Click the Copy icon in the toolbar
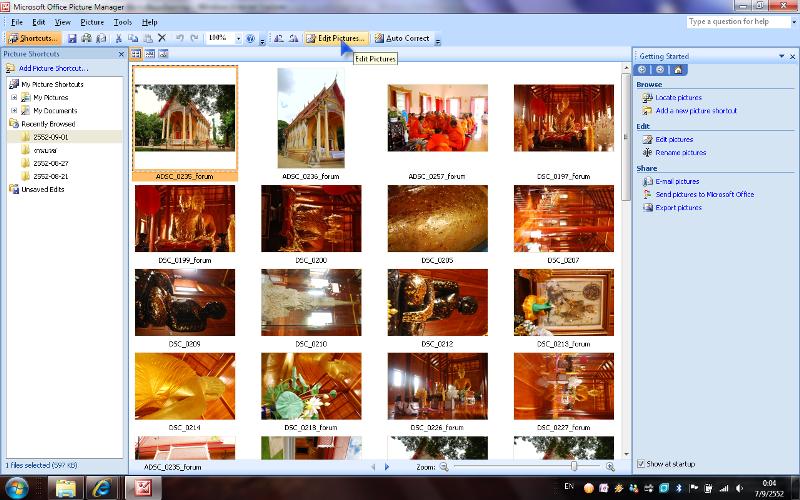Screen dimensions: 800x500 pyautogui.click(x=133, y=38)
